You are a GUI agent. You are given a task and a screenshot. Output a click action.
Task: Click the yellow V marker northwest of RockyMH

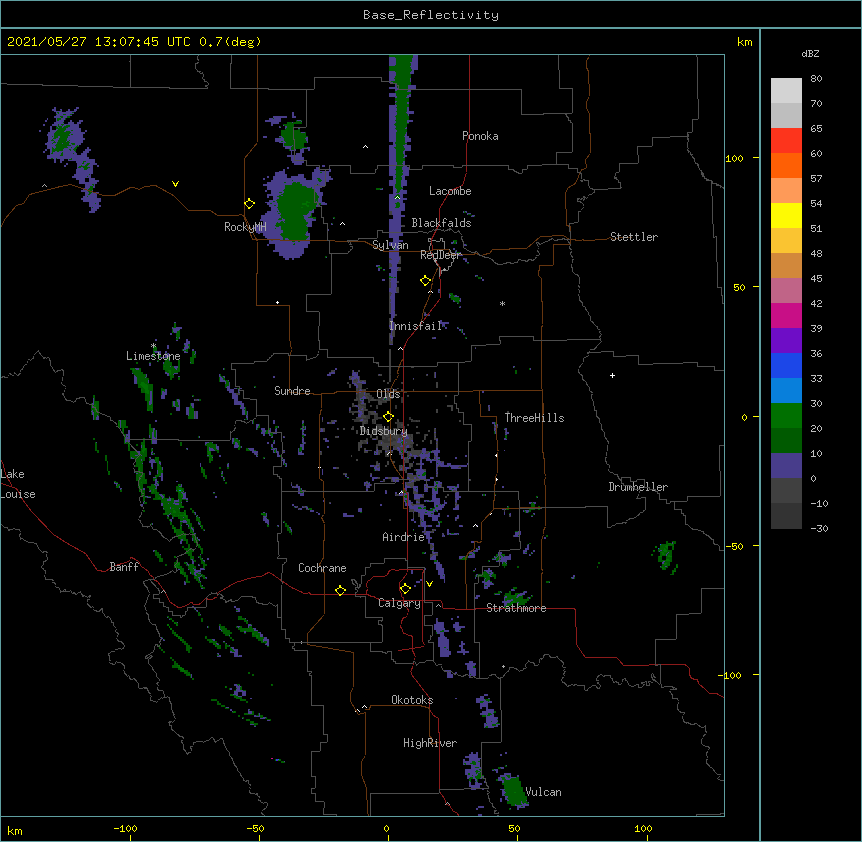point(175,184)
